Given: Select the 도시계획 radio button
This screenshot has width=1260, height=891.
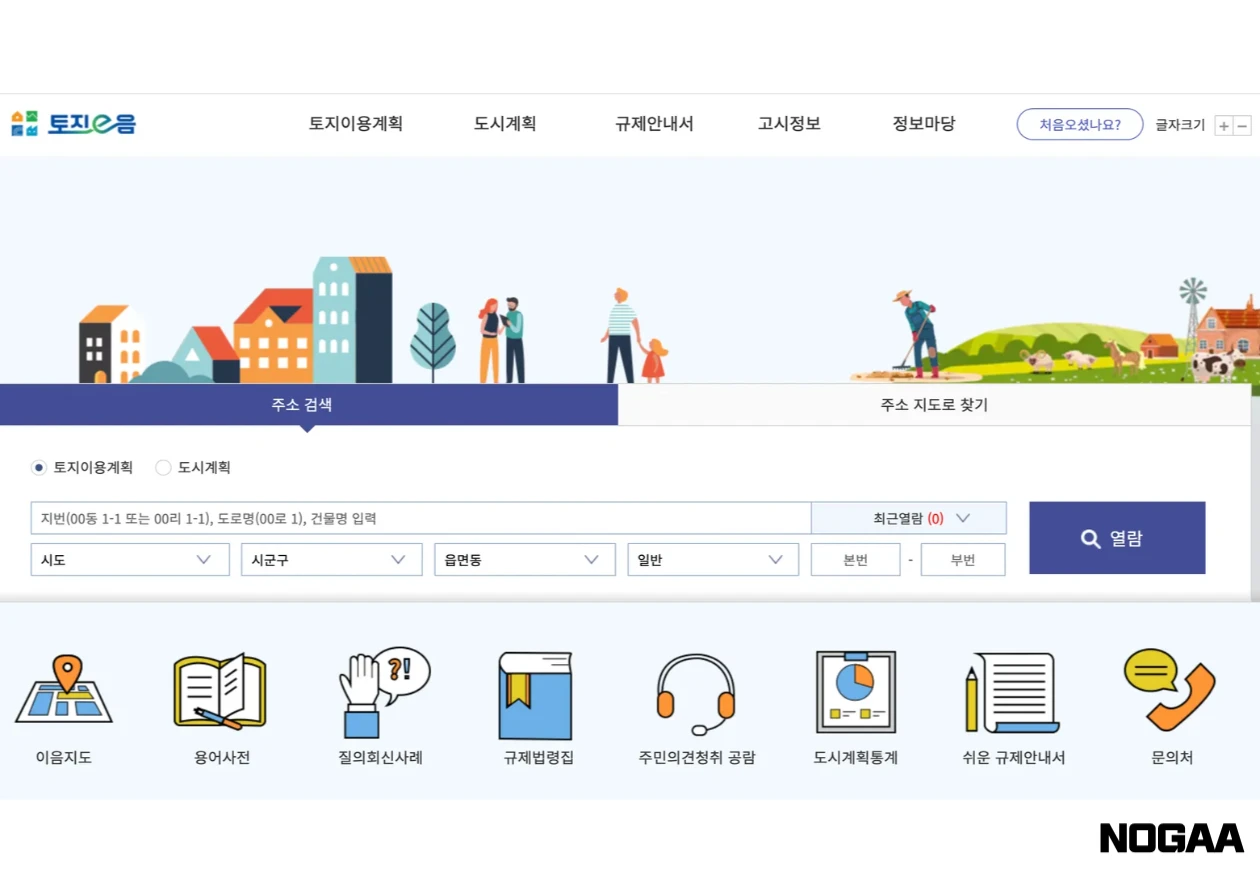Looking at the screenshot, I should tap(162, 467).
